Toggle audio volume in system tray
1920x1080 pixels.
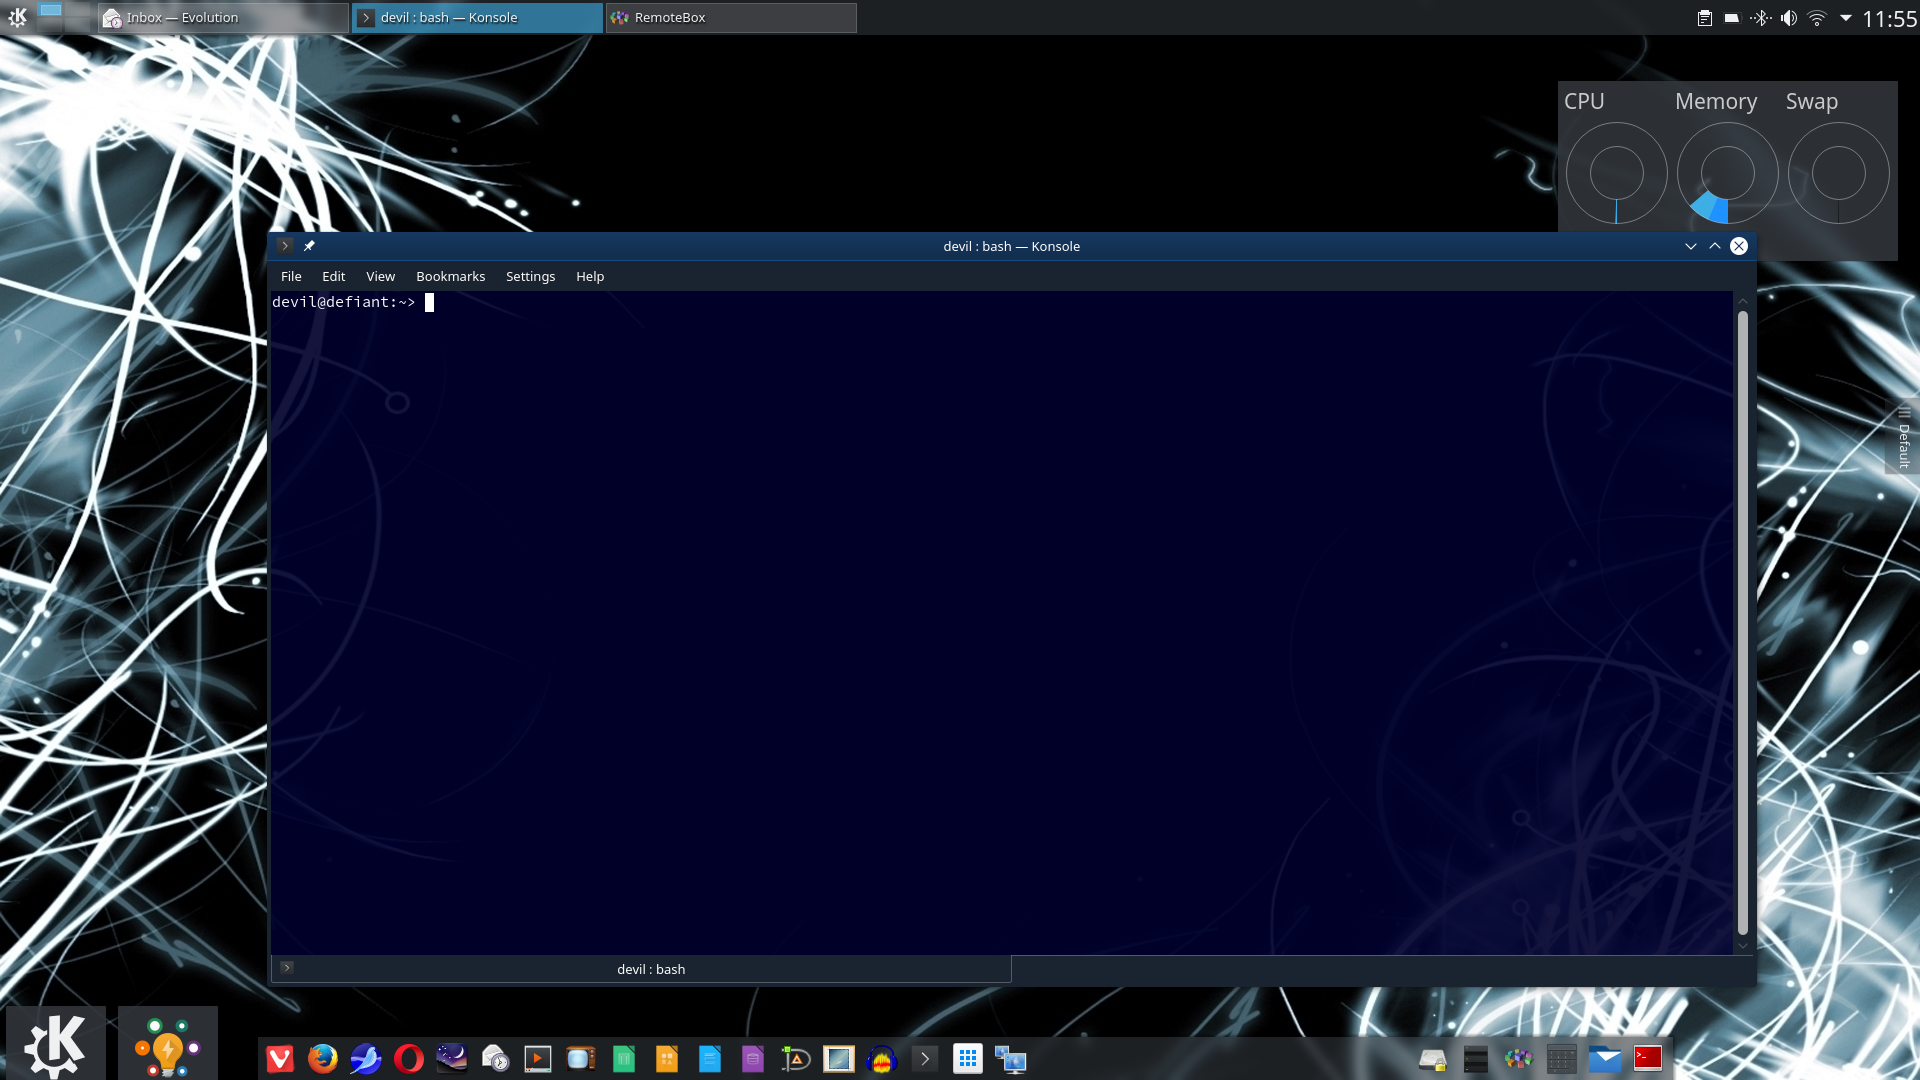point(1788,18)
